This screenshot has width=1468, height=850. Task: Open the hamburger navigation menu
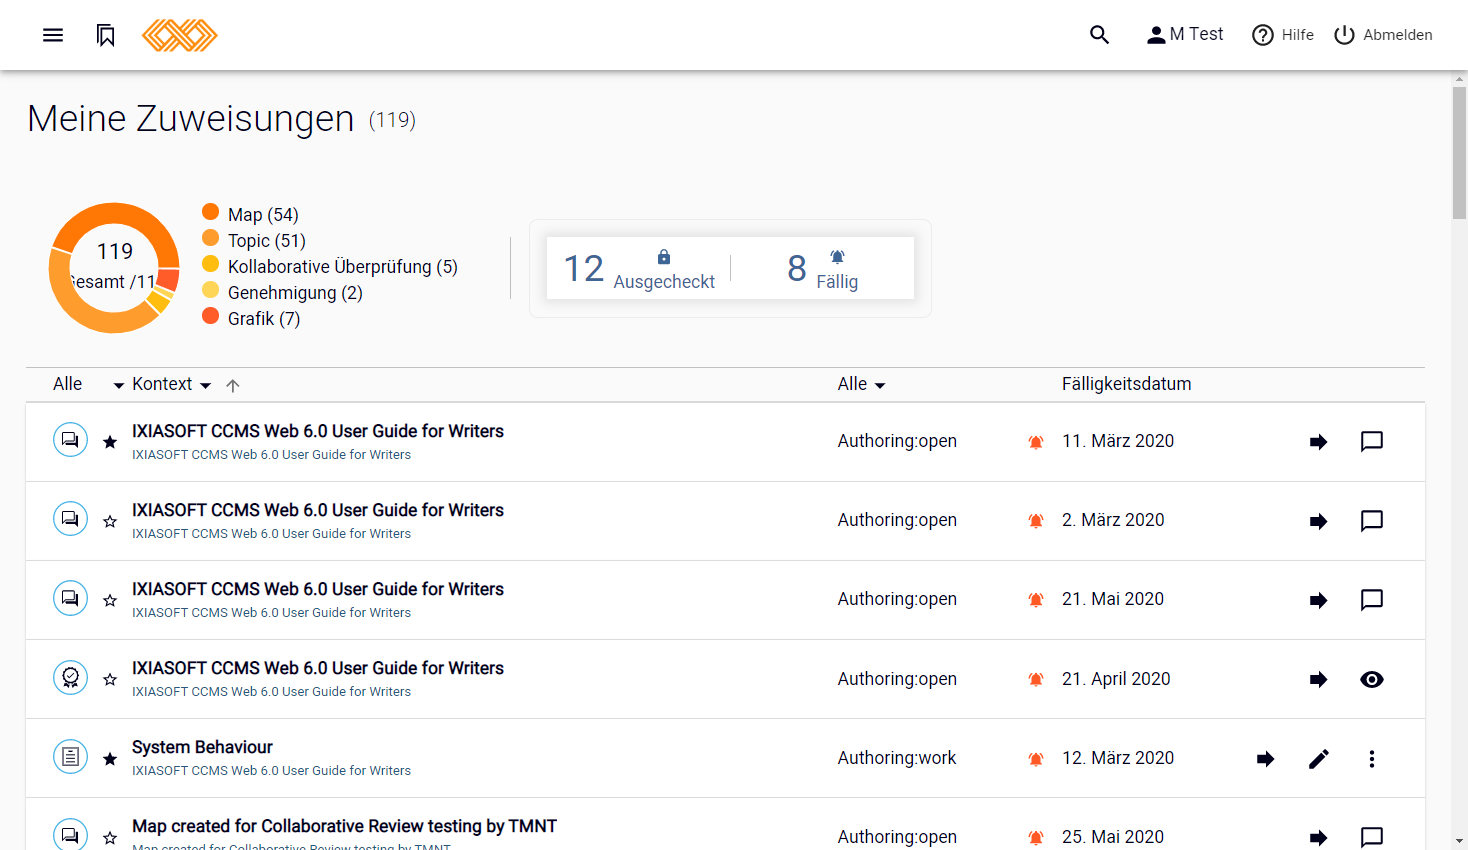click(53, 35)
